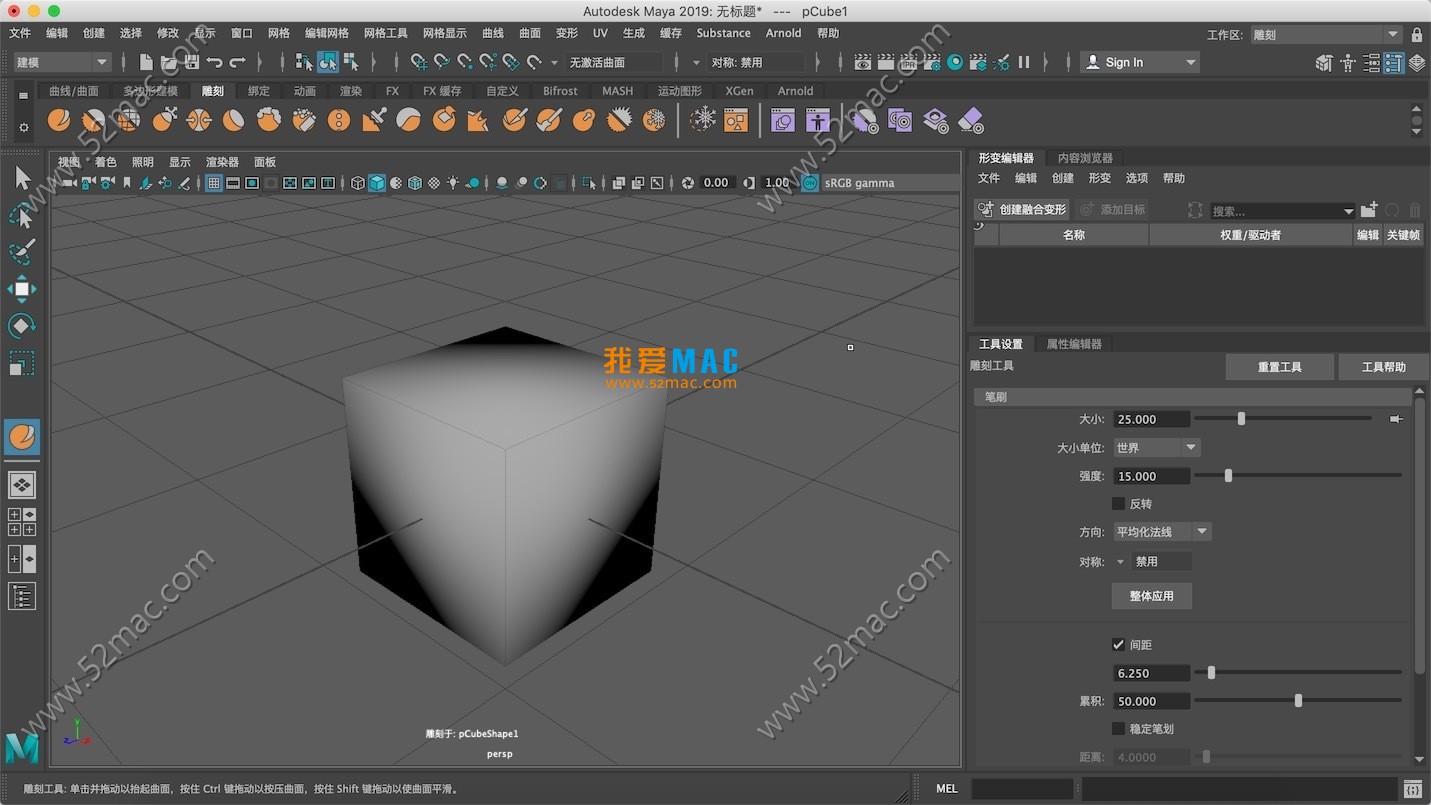Image resolution: width=1431 pixels, height=805 pixels.
Task: Save the scene with the floppy icon
Action: pyautogui.click(x=191, y=62)
